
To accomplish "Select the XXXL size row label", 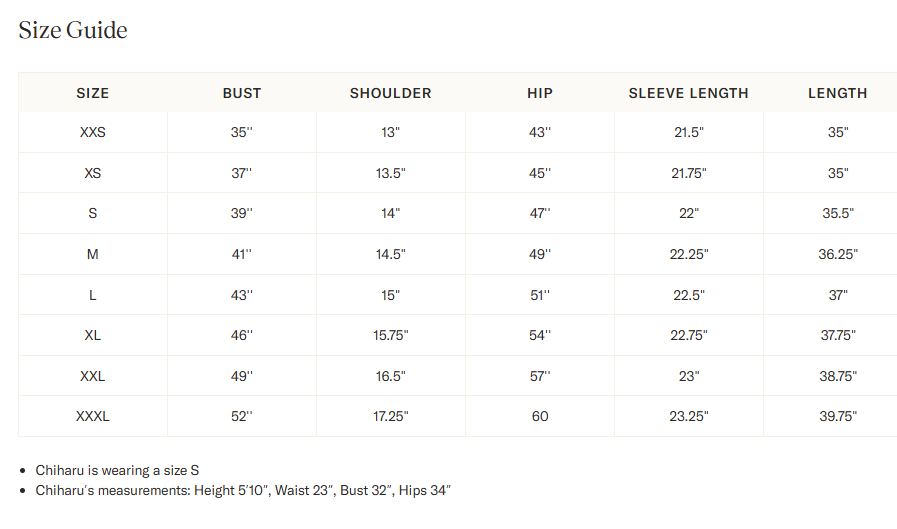I will pos(93,416).
